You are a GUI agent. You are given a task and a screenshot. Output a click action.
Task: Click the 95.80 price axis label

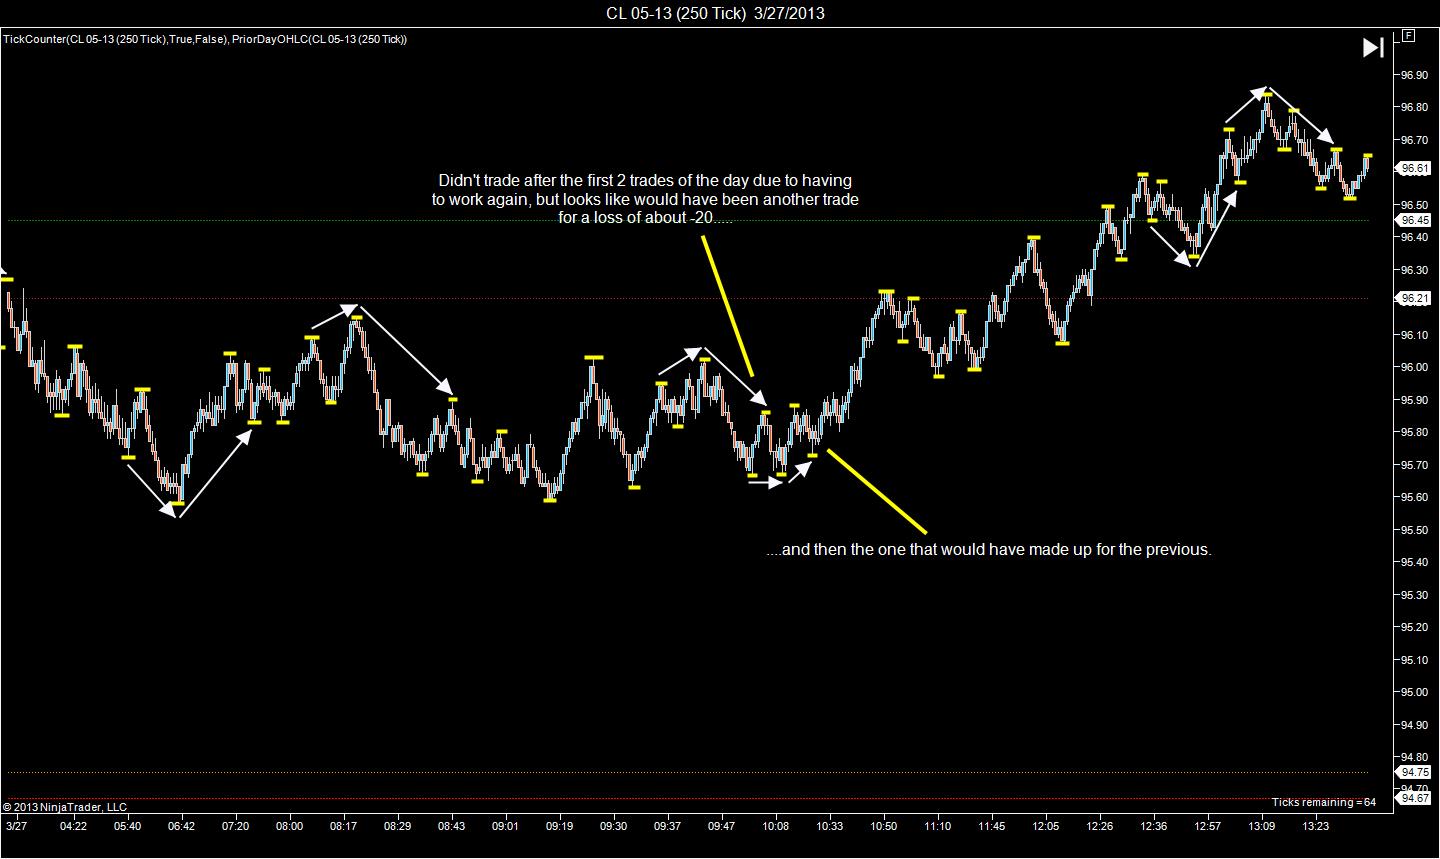pyautogui.click(x=1414, y=432)
